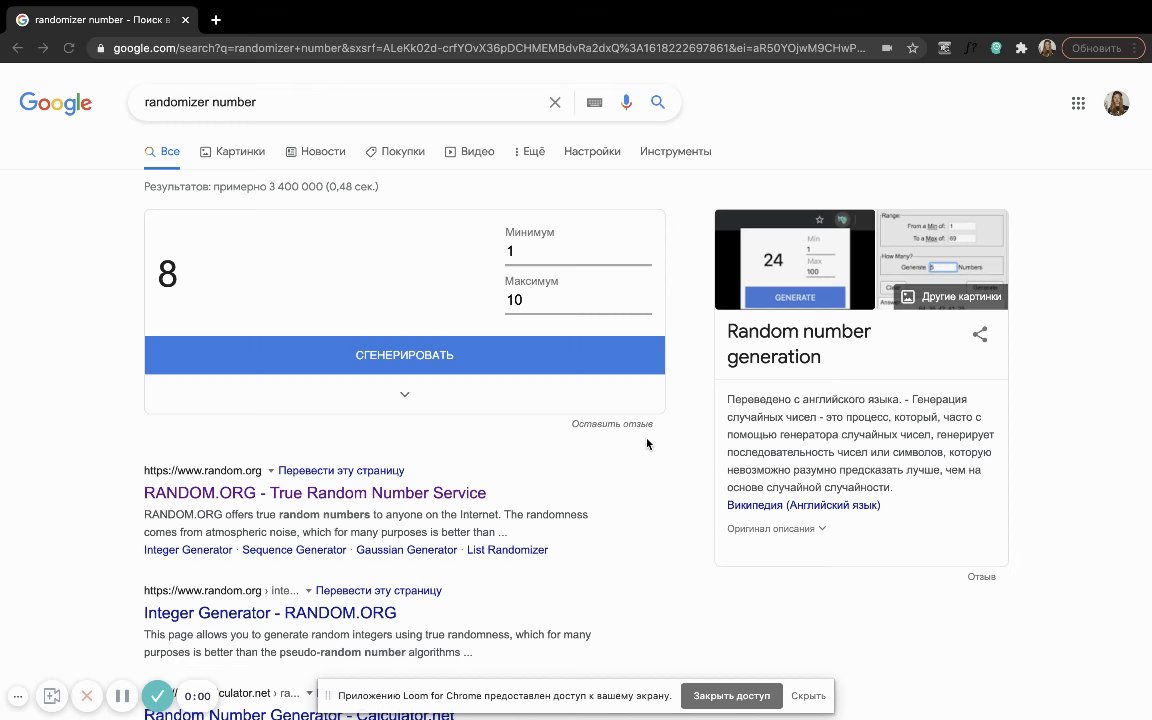Click the Максимум input field
Image resolution: width=1152 pixels, height=720 pixels.
pyautogui.click(x=578, y=300)
